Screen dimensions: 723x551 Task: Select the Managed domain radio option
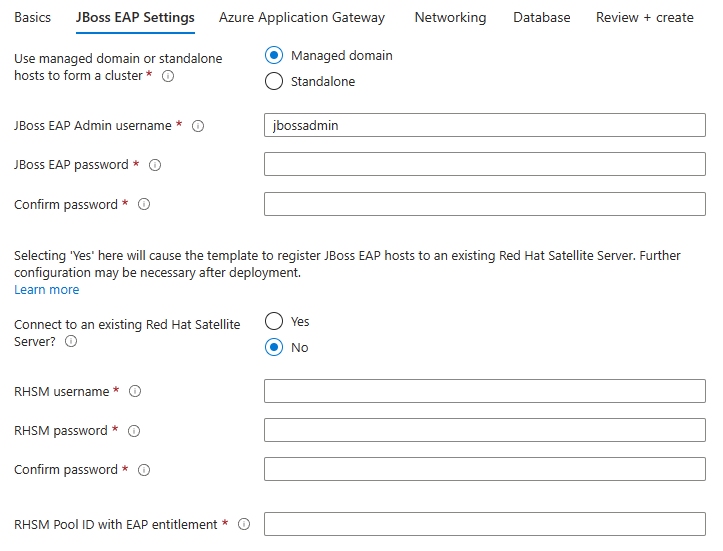click(274, 55)
